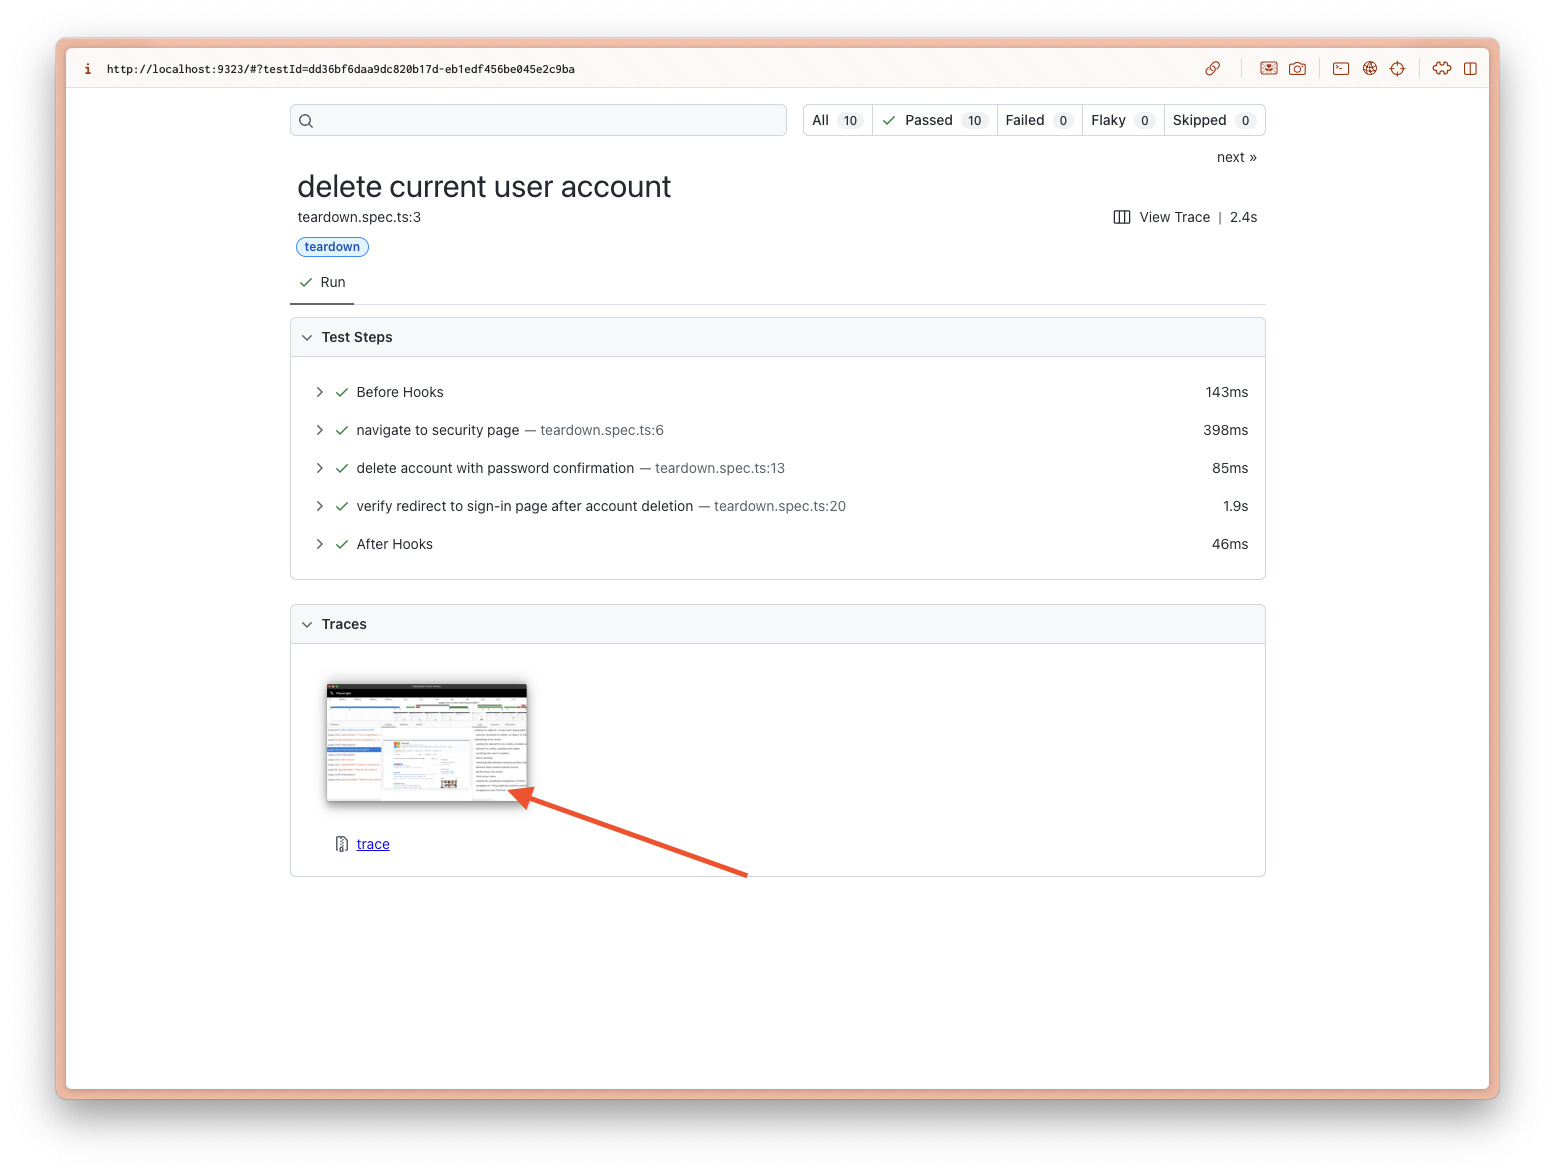Click the site info icon beside URL

click(88, 69)
